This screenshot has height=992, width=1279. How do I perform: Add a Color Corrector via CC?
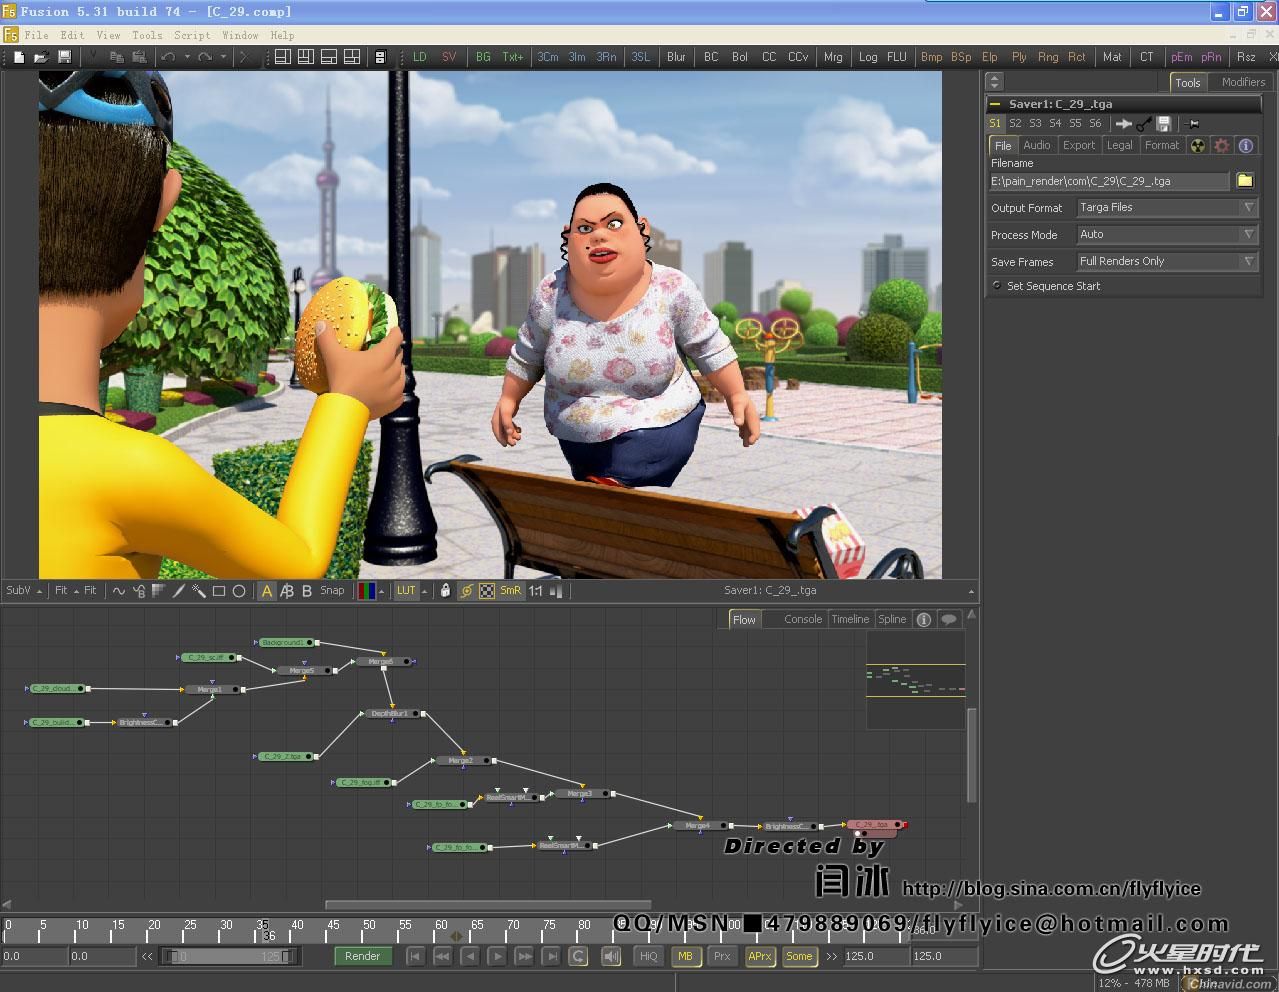(769, 57)
